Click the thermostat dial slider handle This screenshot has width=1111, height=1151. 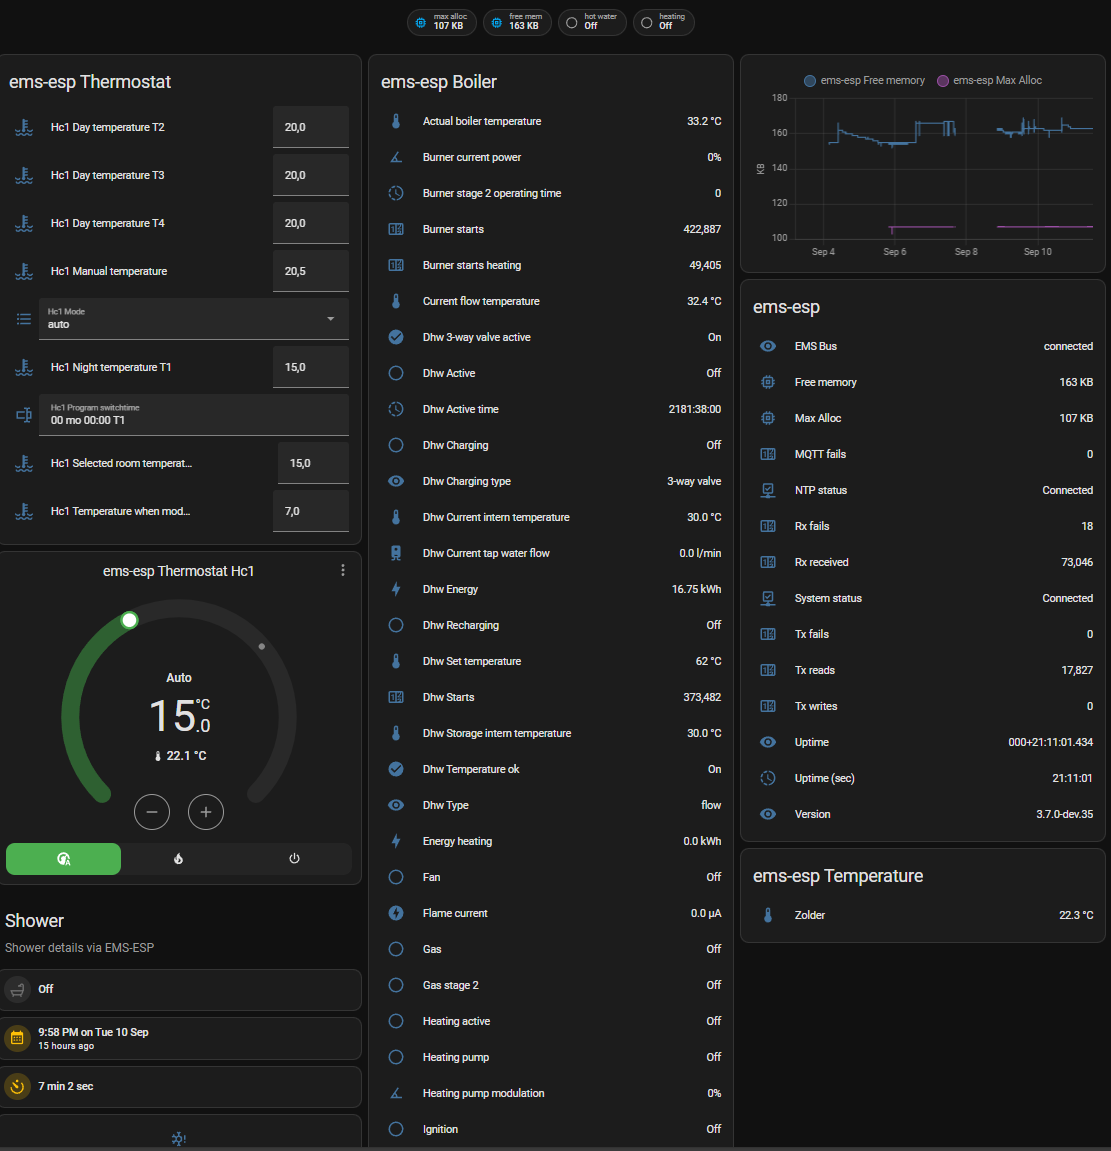129,620
